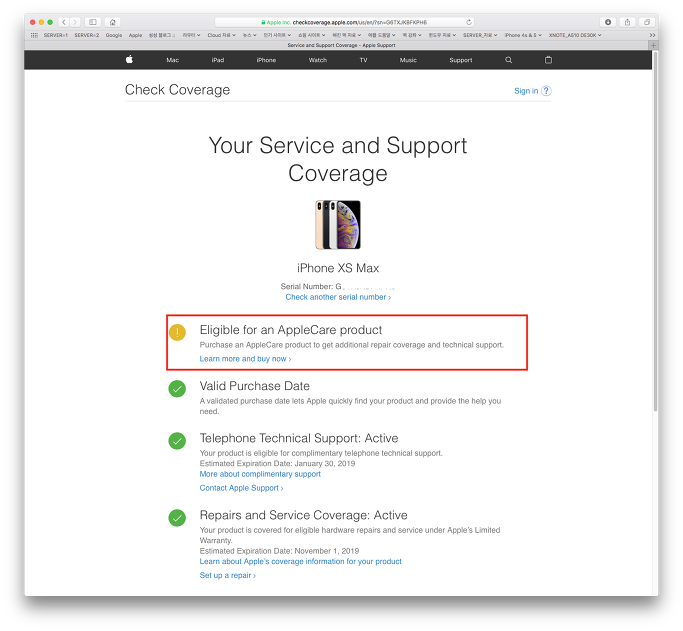Click Contact Apple Support link

241,488
